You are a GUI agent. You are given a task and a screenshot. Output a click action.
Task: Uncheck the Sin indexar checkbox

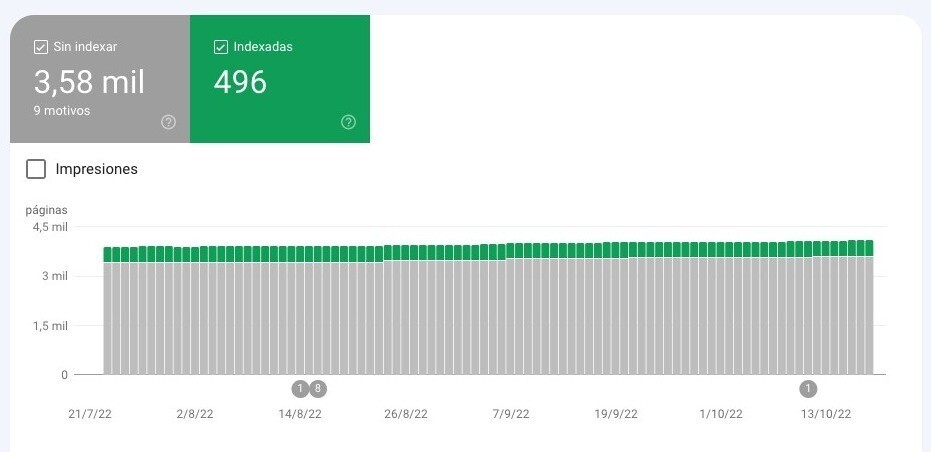[41, 47]
